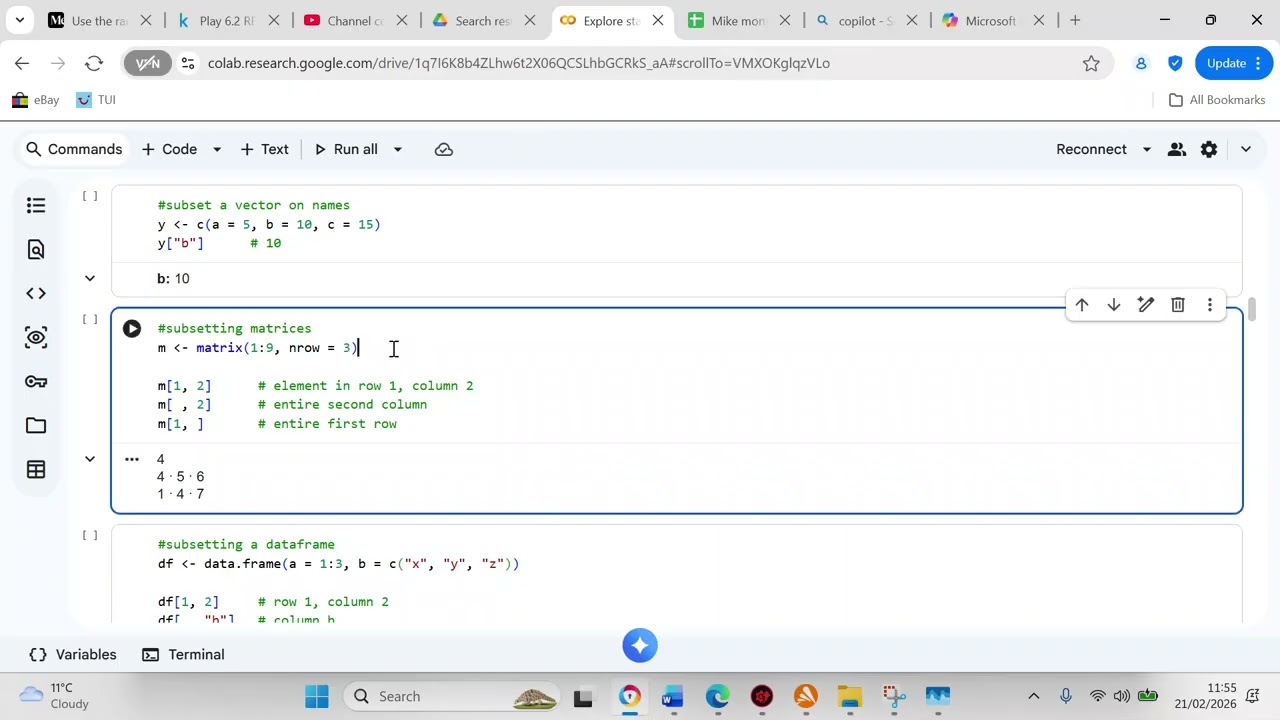Open the weather widget showing 11°C
Image resolution: width=1280 pixels, height=720 pixels.
coord(55,696)
